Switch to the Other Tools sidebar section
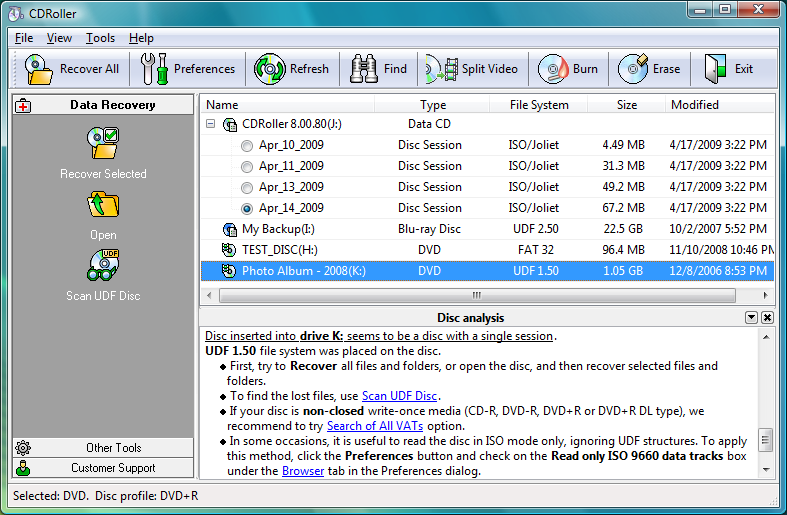 pos(103,447)
